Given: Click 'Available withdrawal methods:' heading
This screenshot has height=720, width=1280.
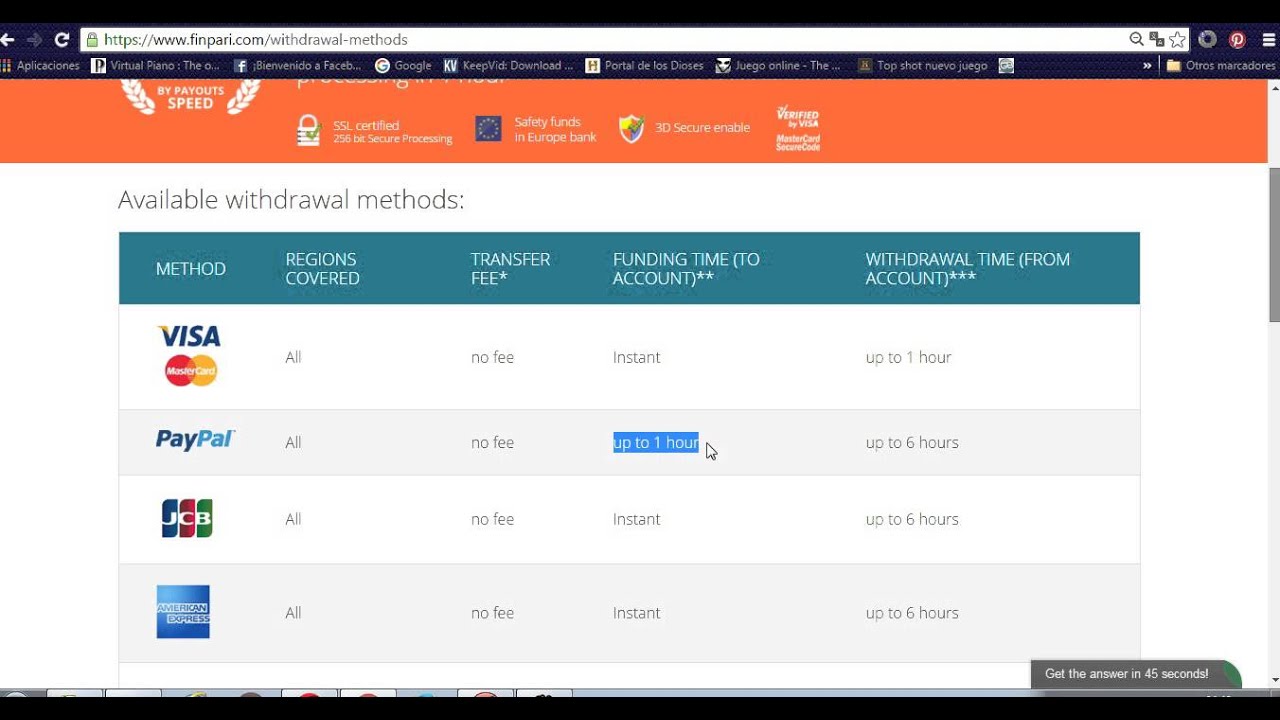Looking at the screenshot, I should pyautogui.click(x=291, y=200).
